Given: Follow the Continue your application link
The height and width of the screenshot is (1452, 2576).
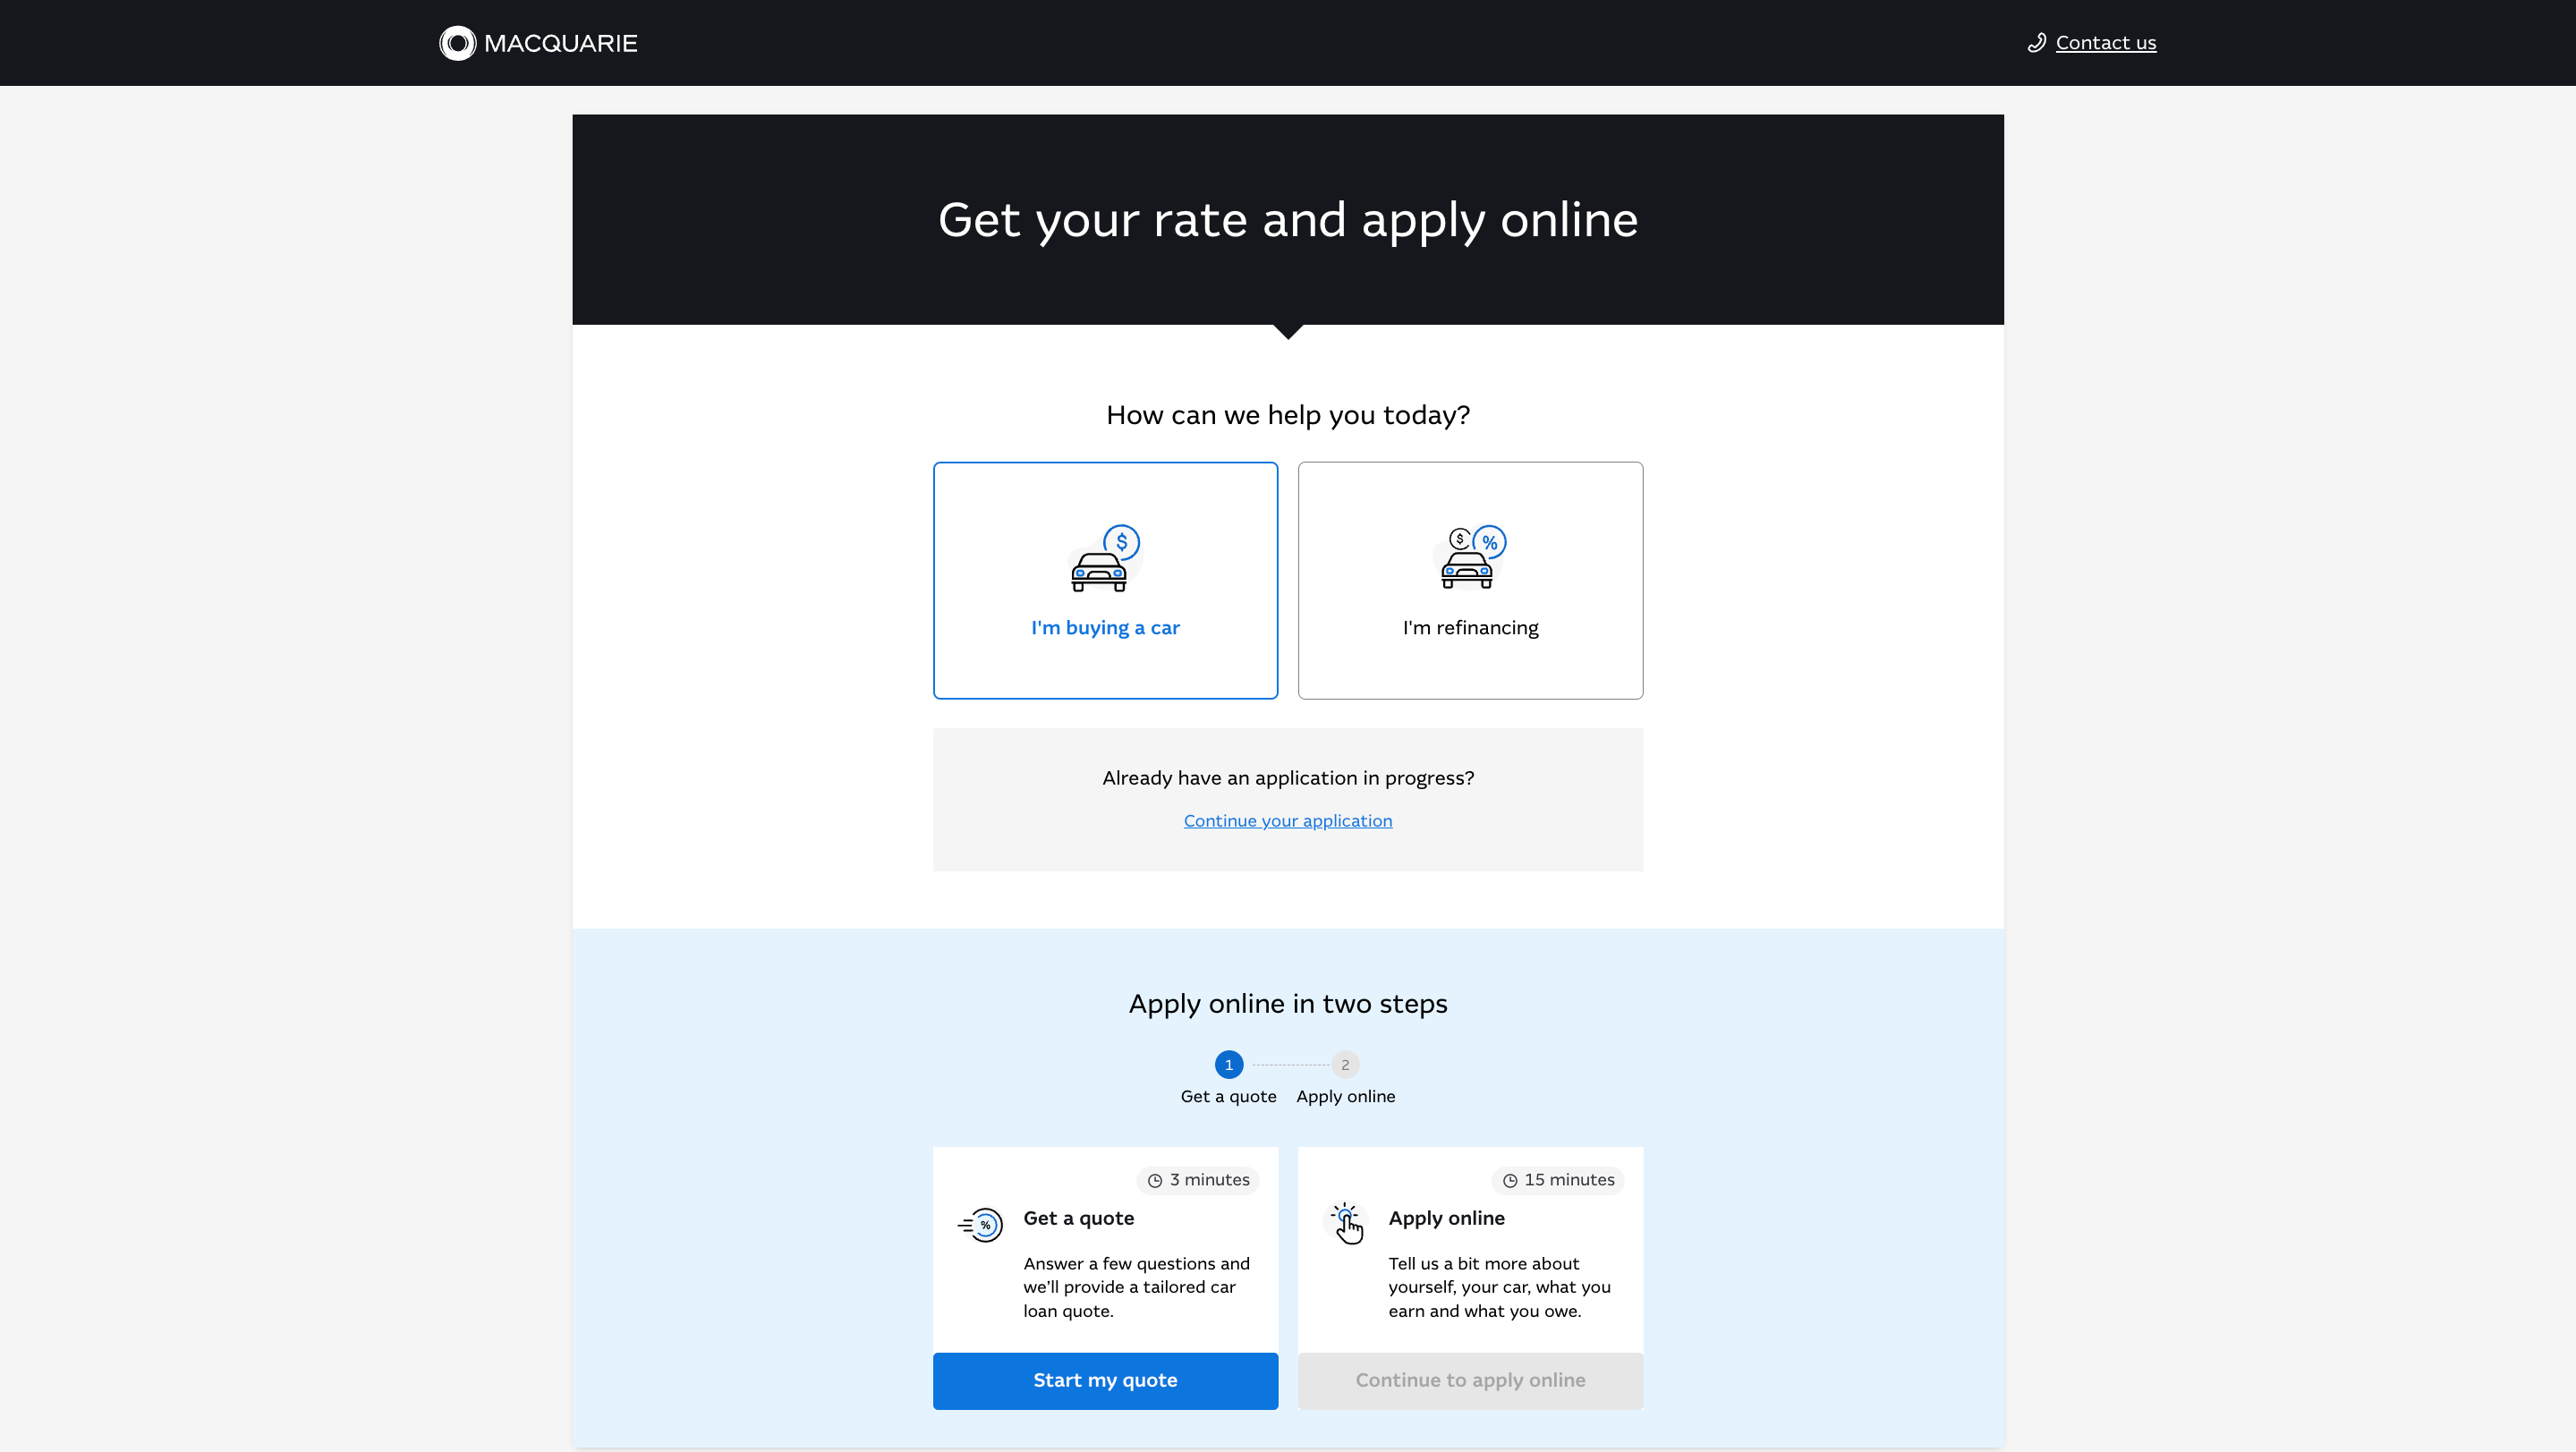Looking at the screenshot, I should pos(1287,821).
